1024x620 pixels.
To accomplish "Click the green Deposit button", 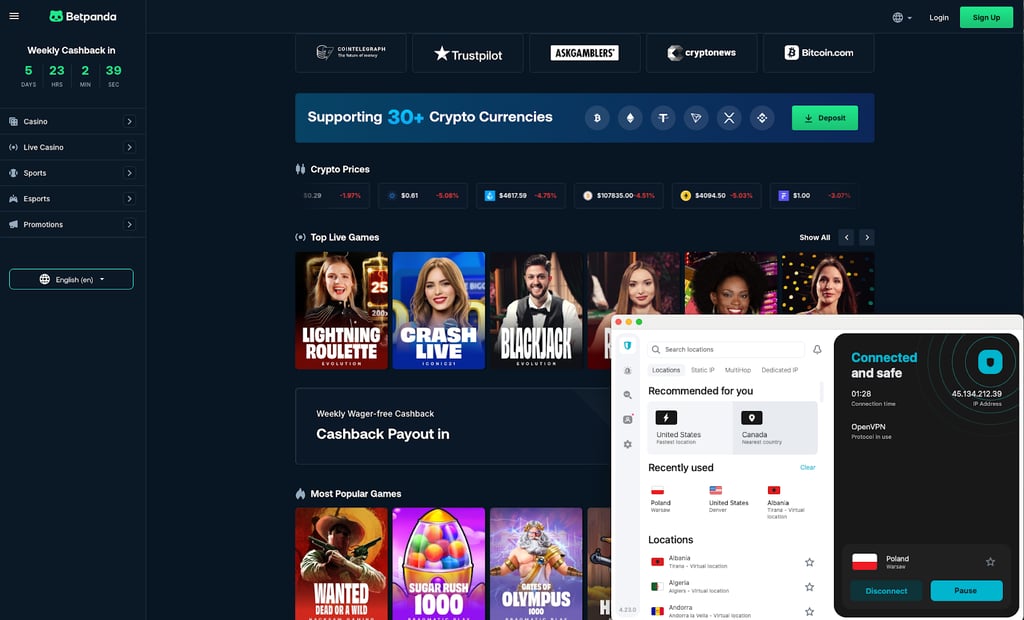I will [825, 118].
